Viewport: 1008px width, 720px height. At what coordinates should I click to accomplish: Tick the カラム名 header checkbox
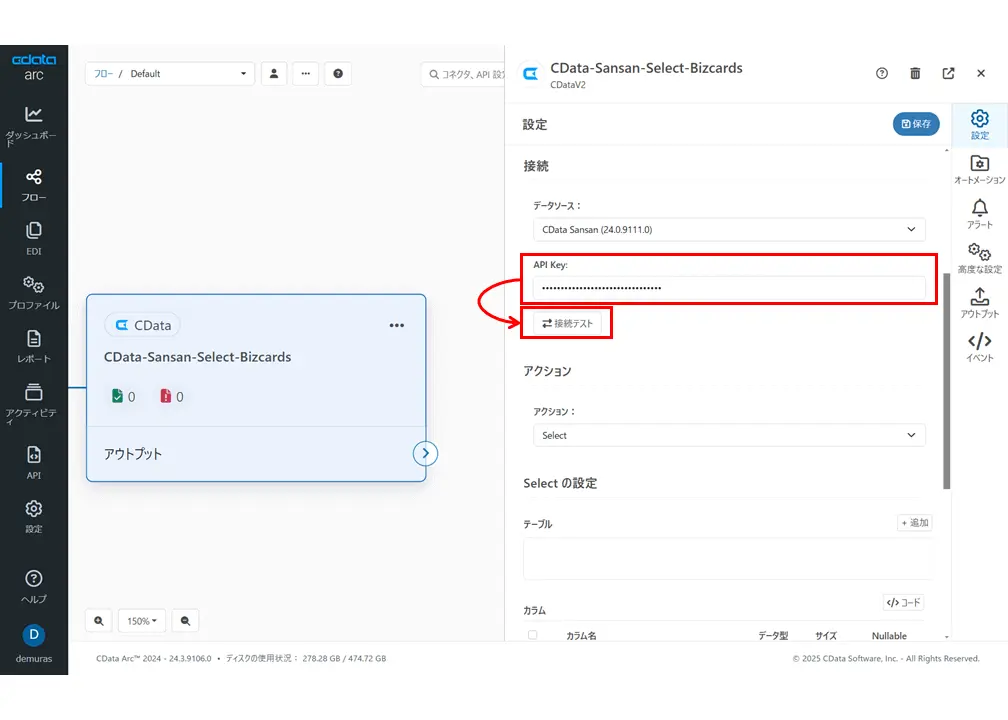[532, 635]
